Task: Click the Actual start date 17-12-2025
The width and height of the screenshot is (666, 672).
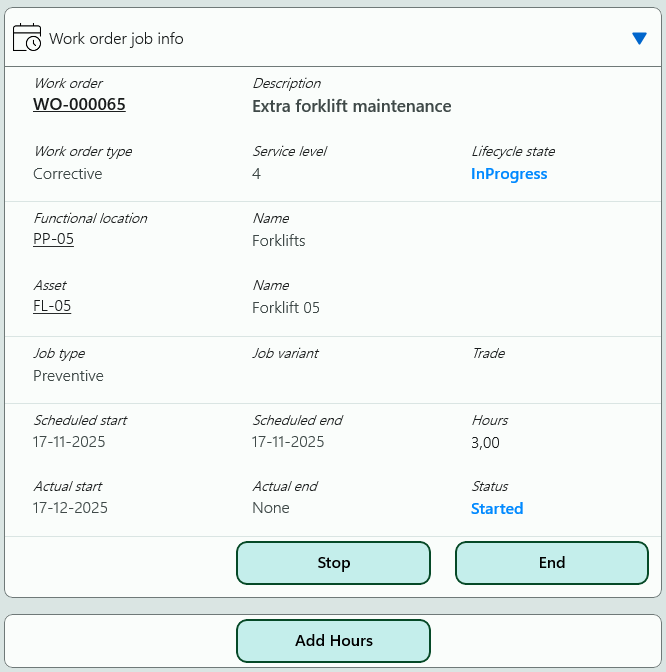Action: (x=70, y=508)
